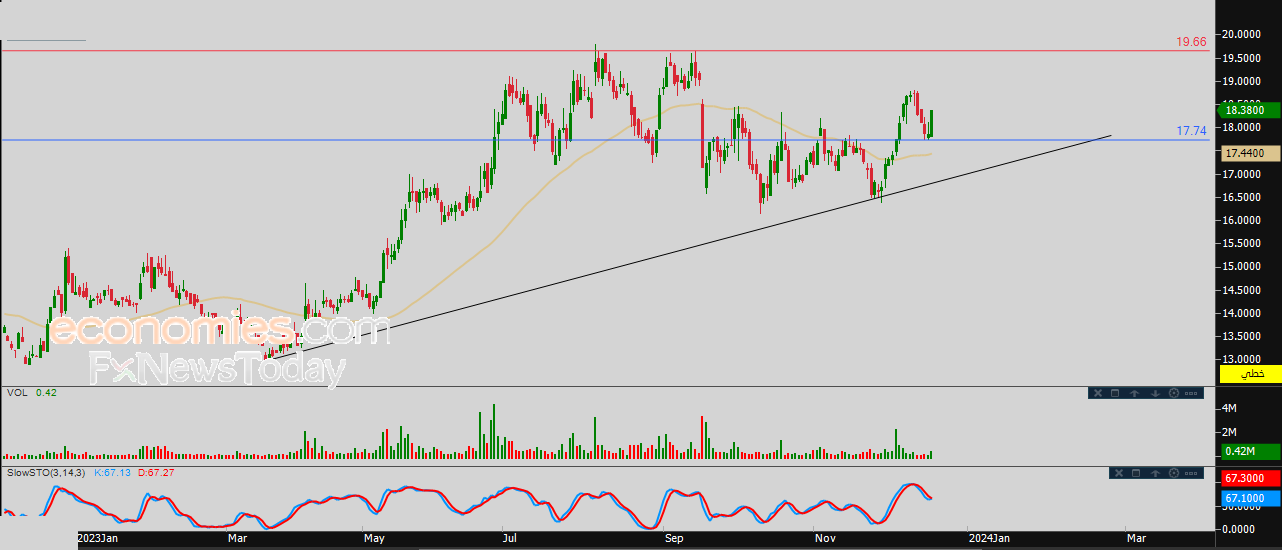Image resolution: width=1282 pixels, height=550 pixels.
Task: Move the VOL panel down
Action: click(x=1155, y=393)
